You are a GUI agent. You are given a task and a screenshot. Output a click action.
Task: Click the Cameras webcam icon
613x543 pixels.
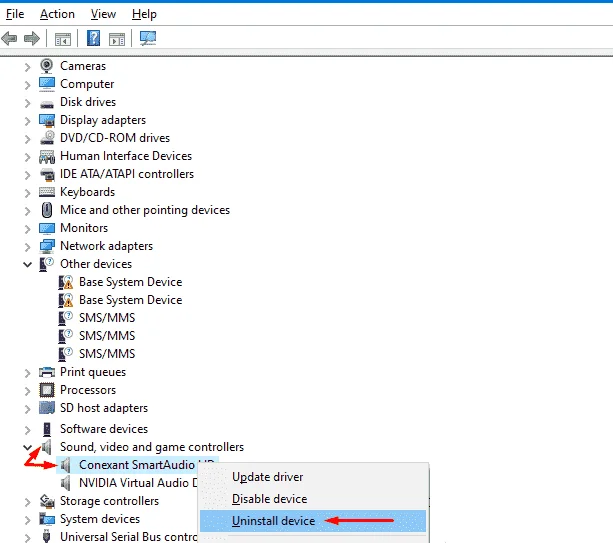[x=47, y=66]
